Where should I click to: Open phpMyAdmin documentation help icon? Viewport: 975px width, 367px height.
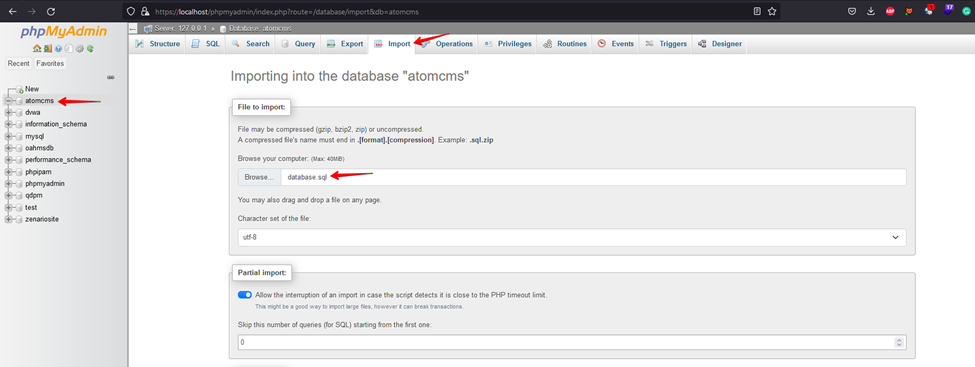[58, 49]
